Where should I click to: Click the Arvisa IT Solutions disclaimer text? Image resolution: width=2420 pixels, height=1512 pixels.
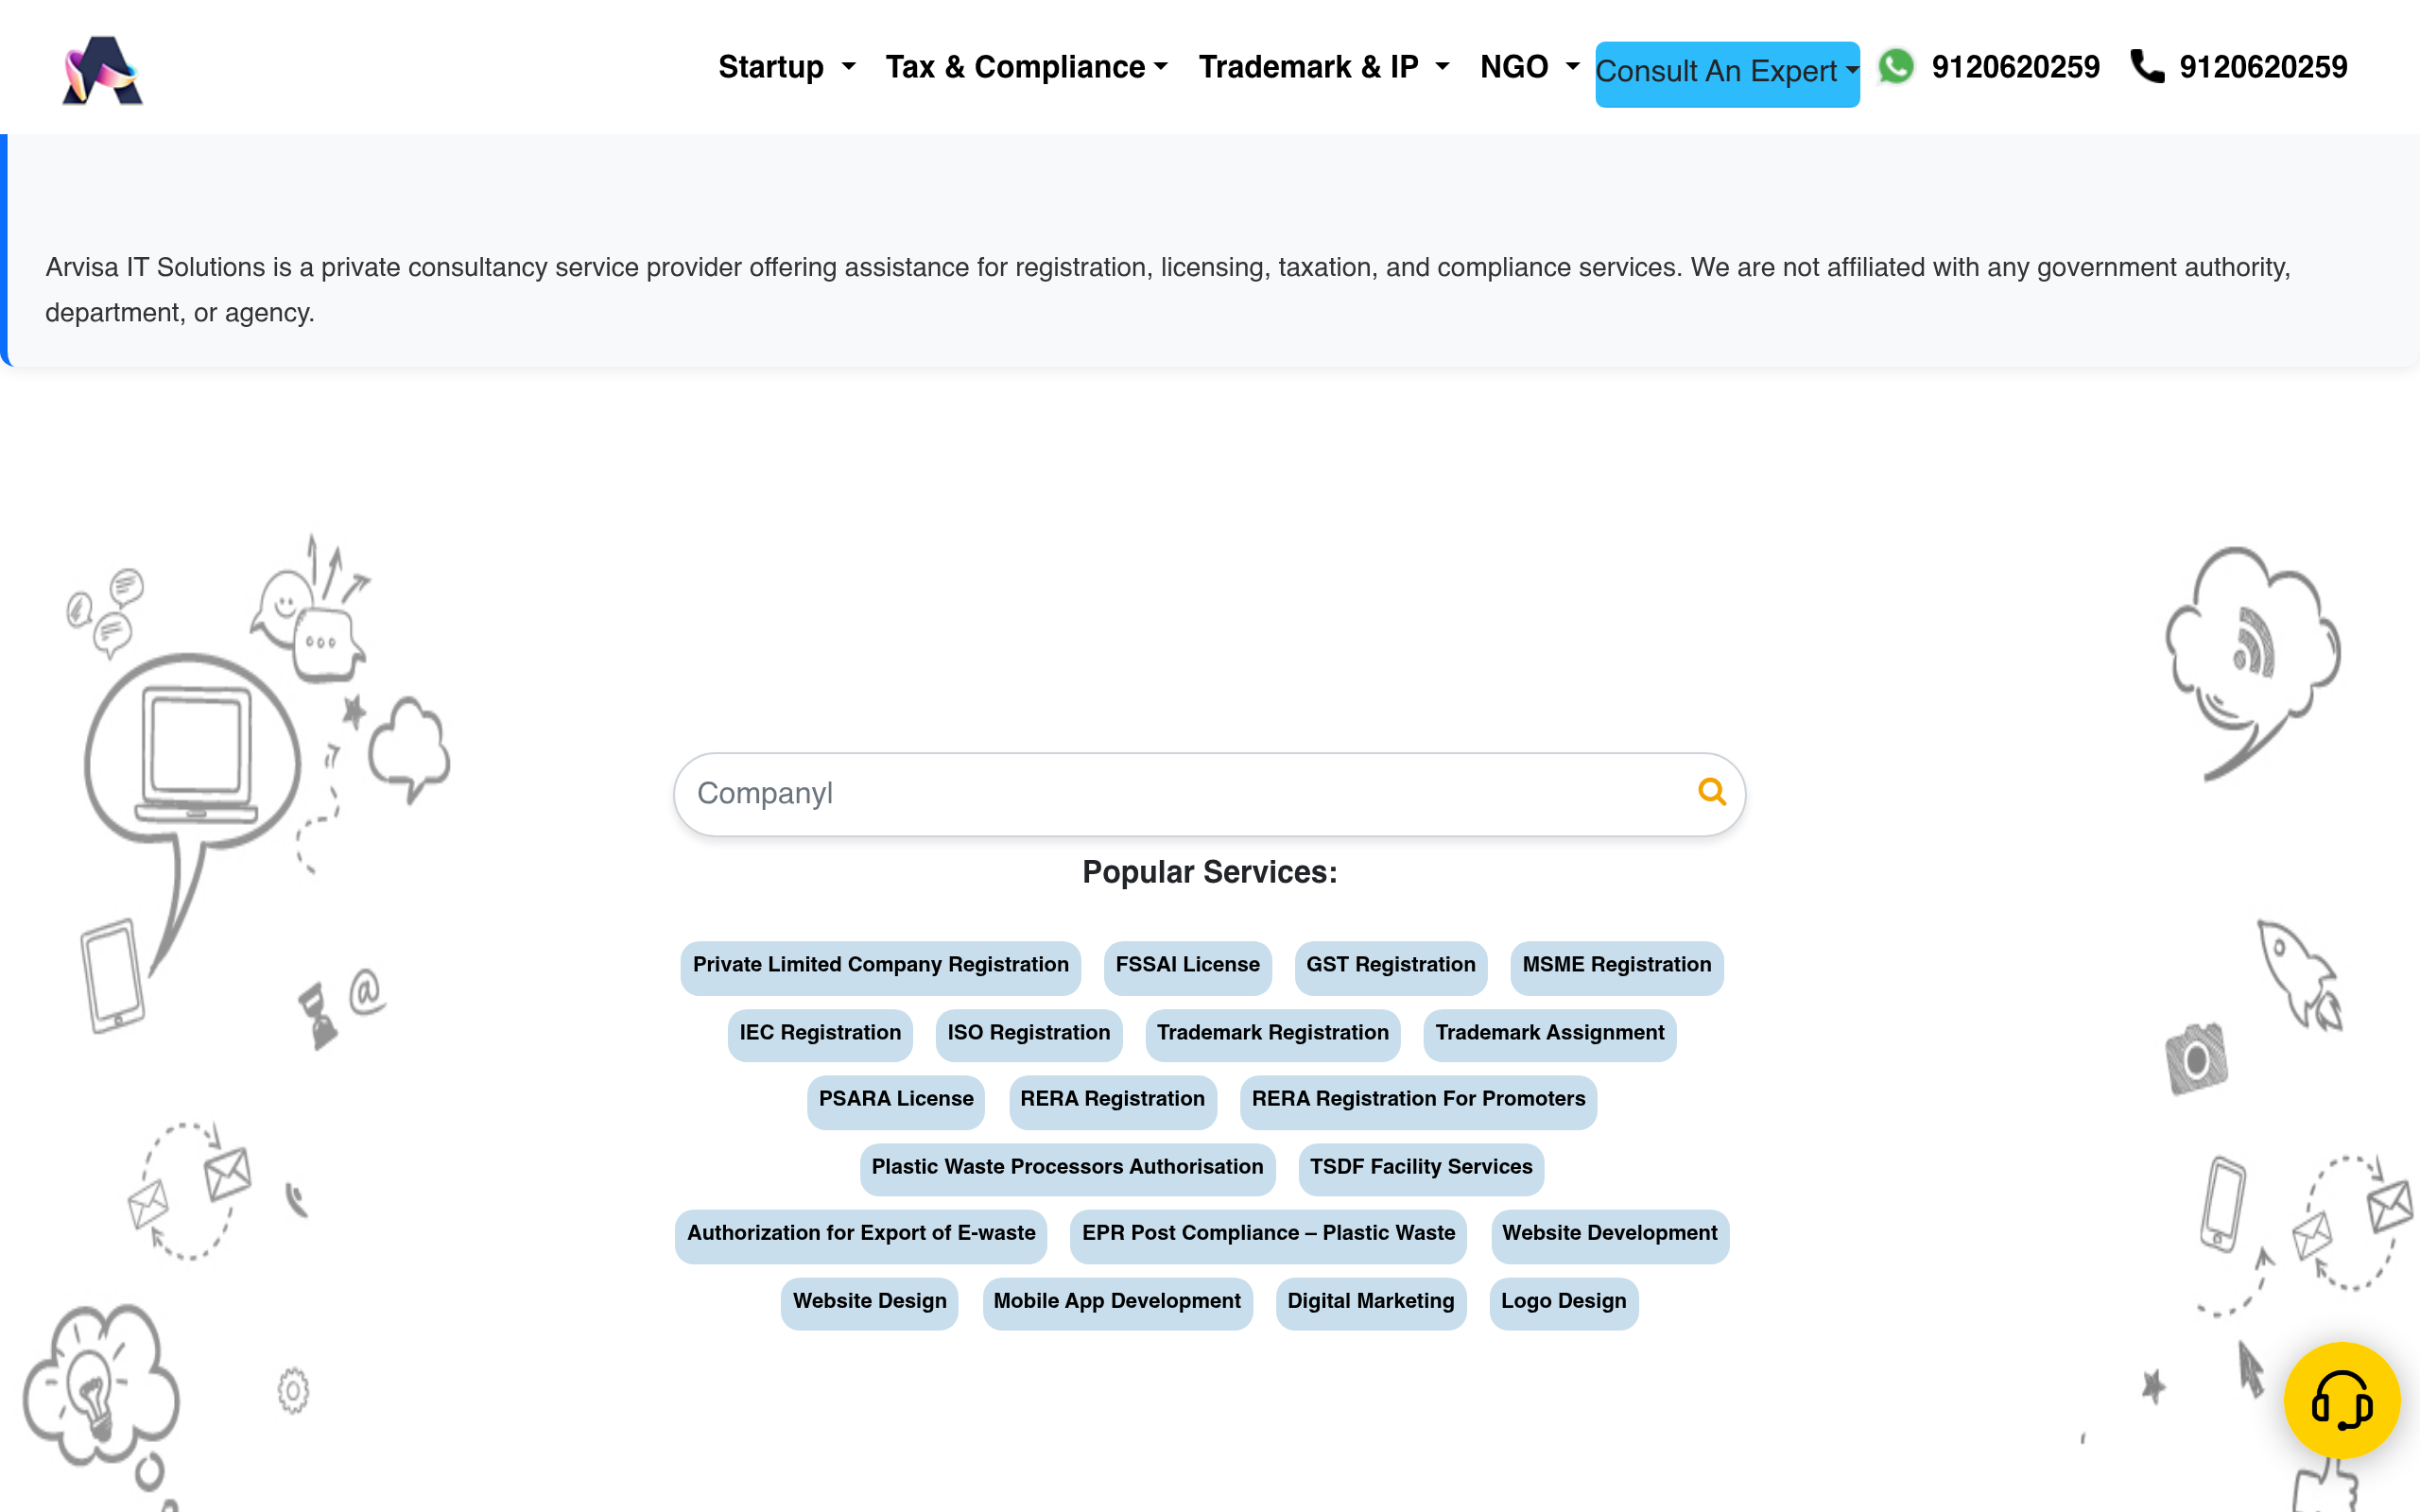click(1168, 290)
